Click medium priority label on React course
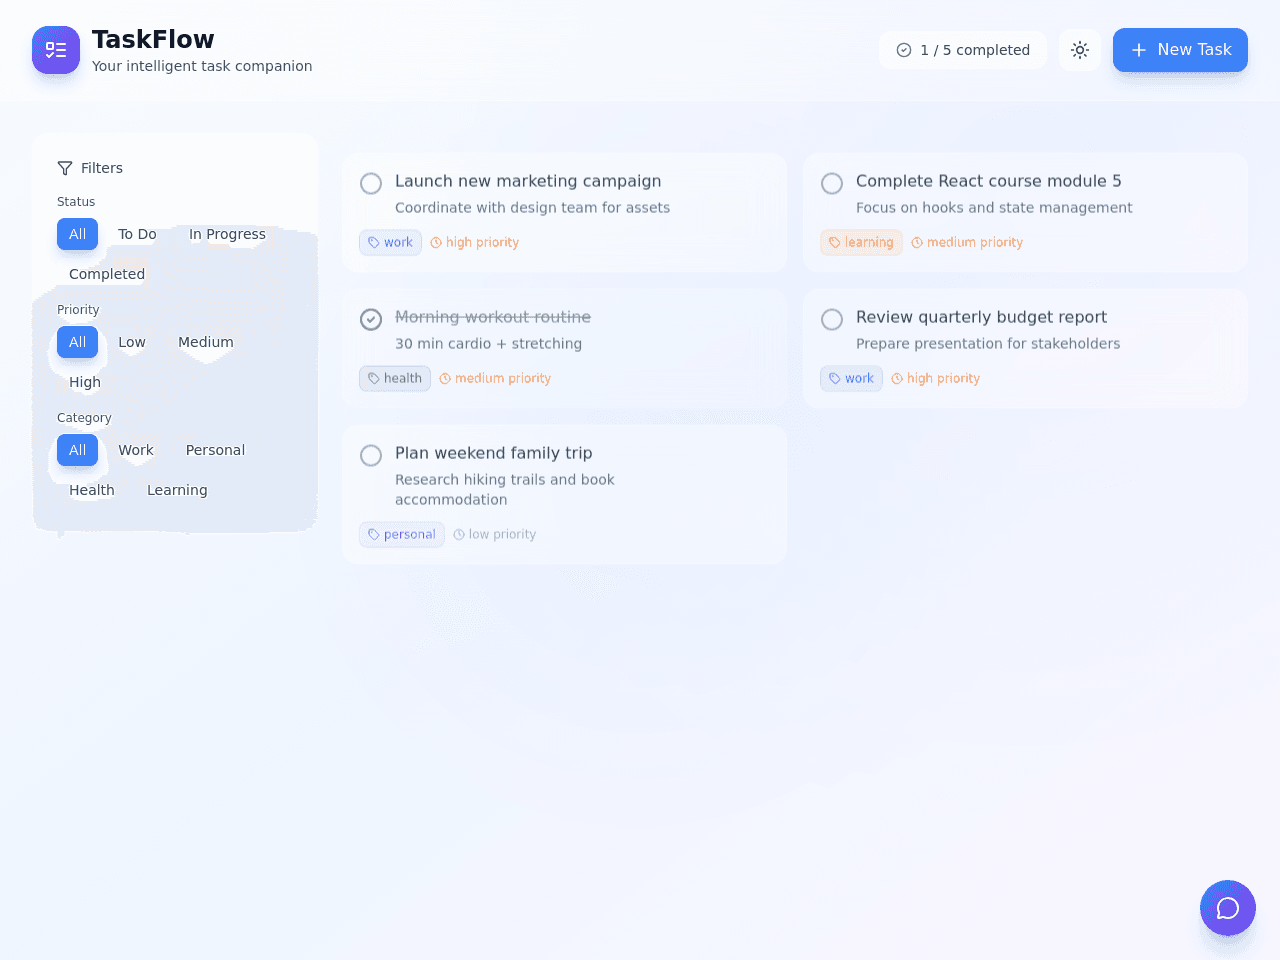1280x960 pixels. tap(967, 242)
